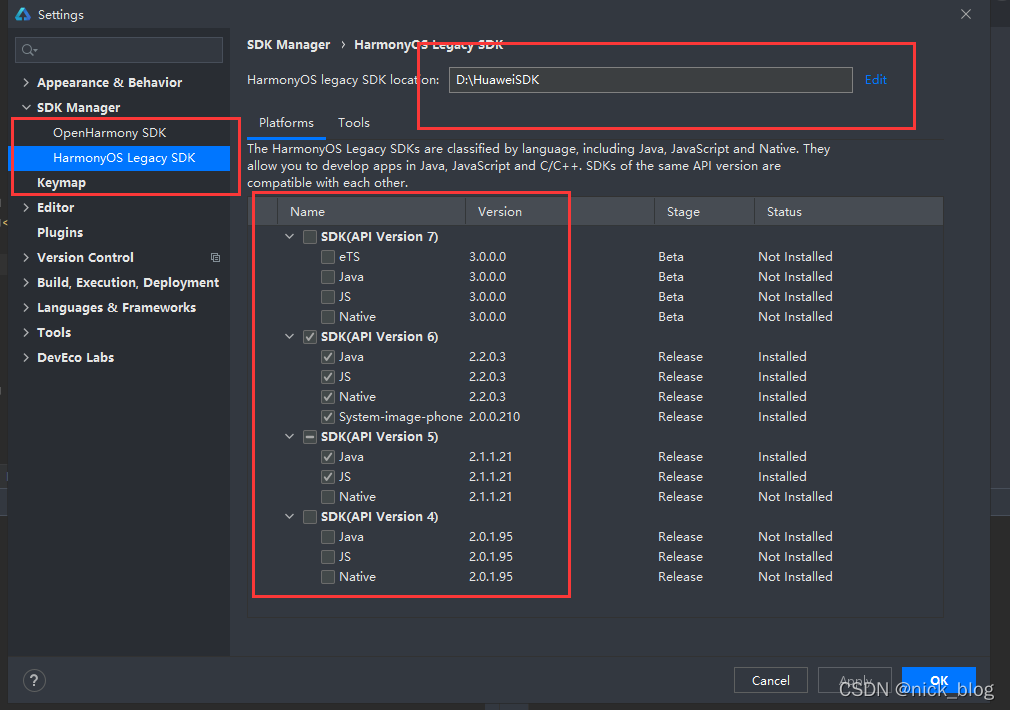Click the help question mark icon

34,680
